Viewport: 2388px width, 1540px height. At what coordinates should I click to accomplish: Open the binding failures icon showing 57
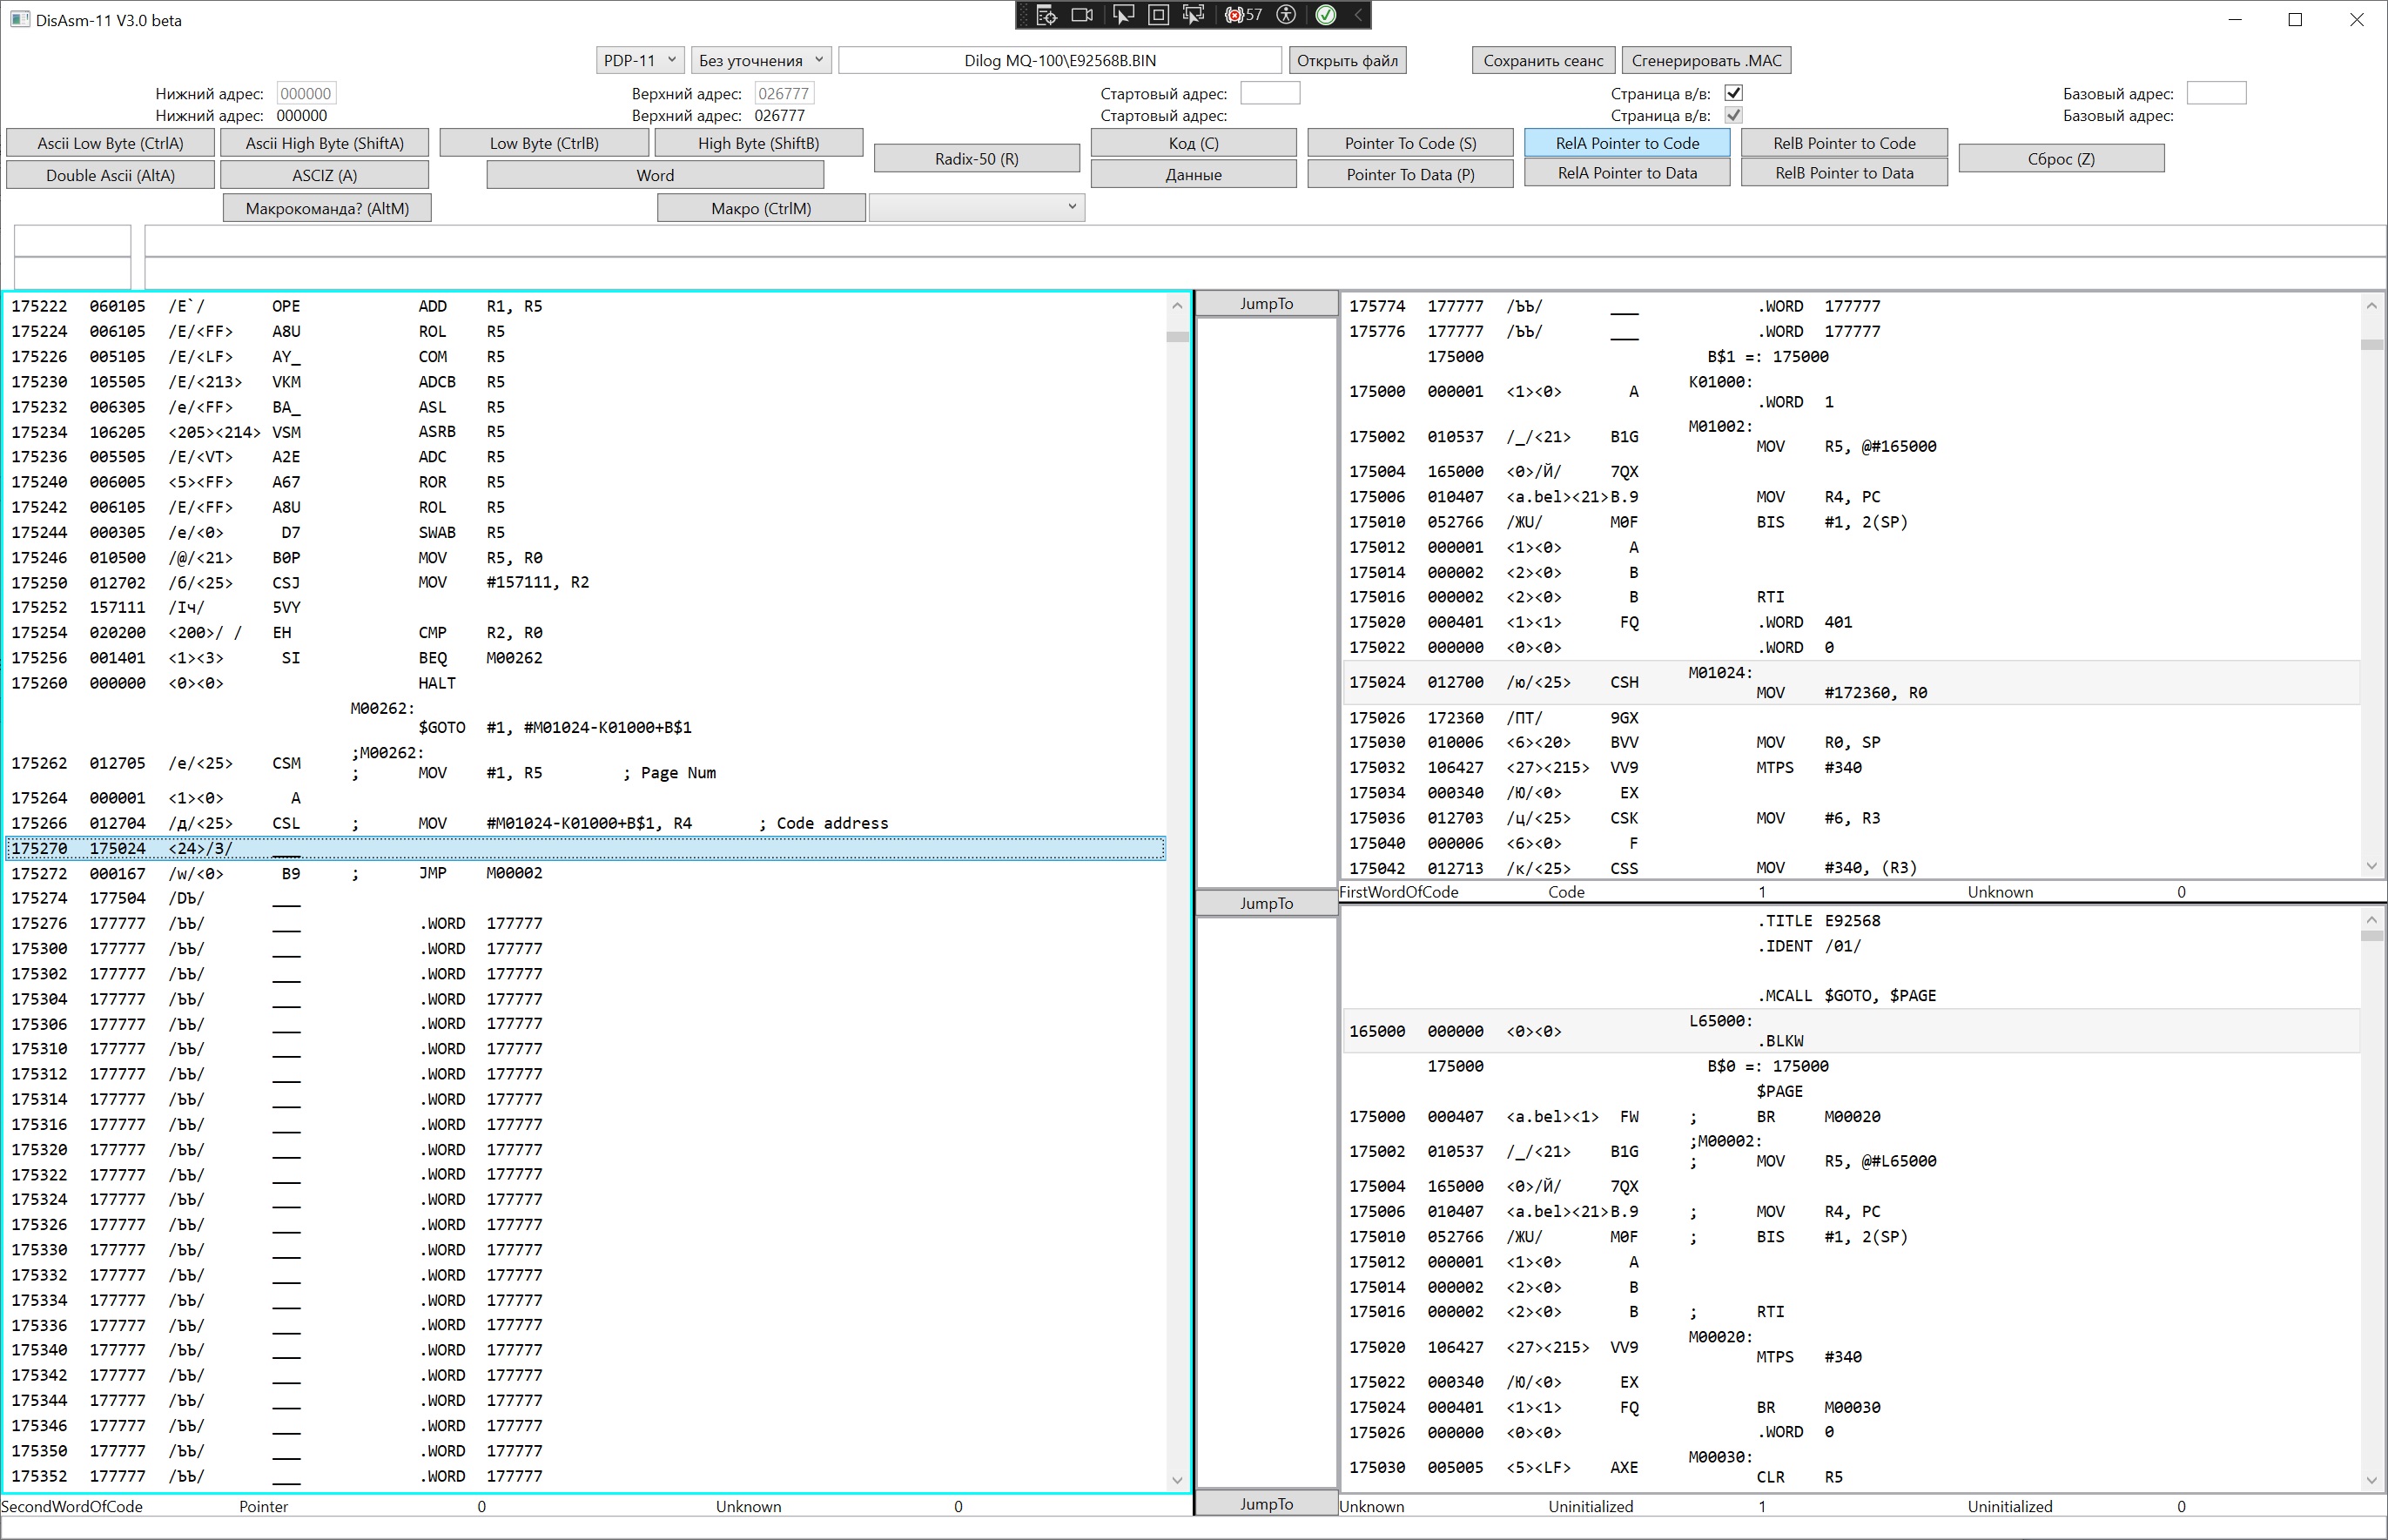[1243, 15]
